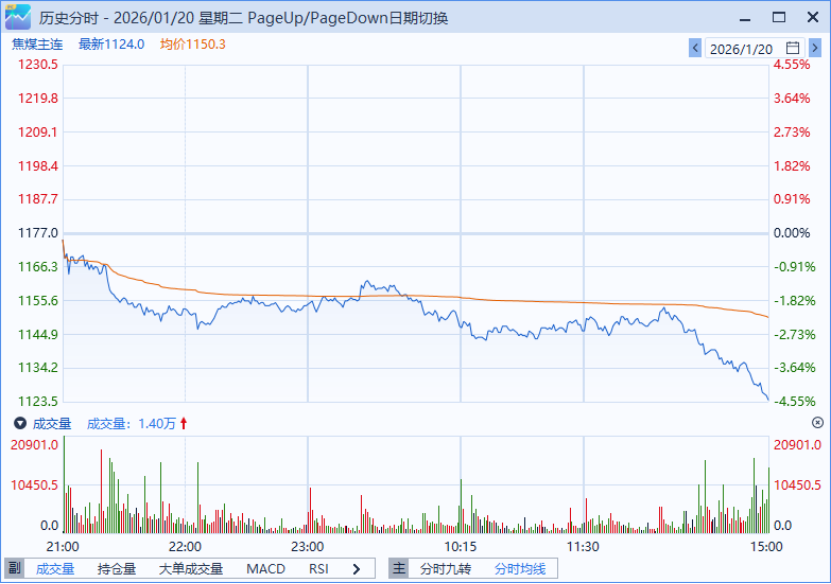Switch to the 持仓量 indicator tab
This screenshot has width=831, height=584.
pos(117,569)
